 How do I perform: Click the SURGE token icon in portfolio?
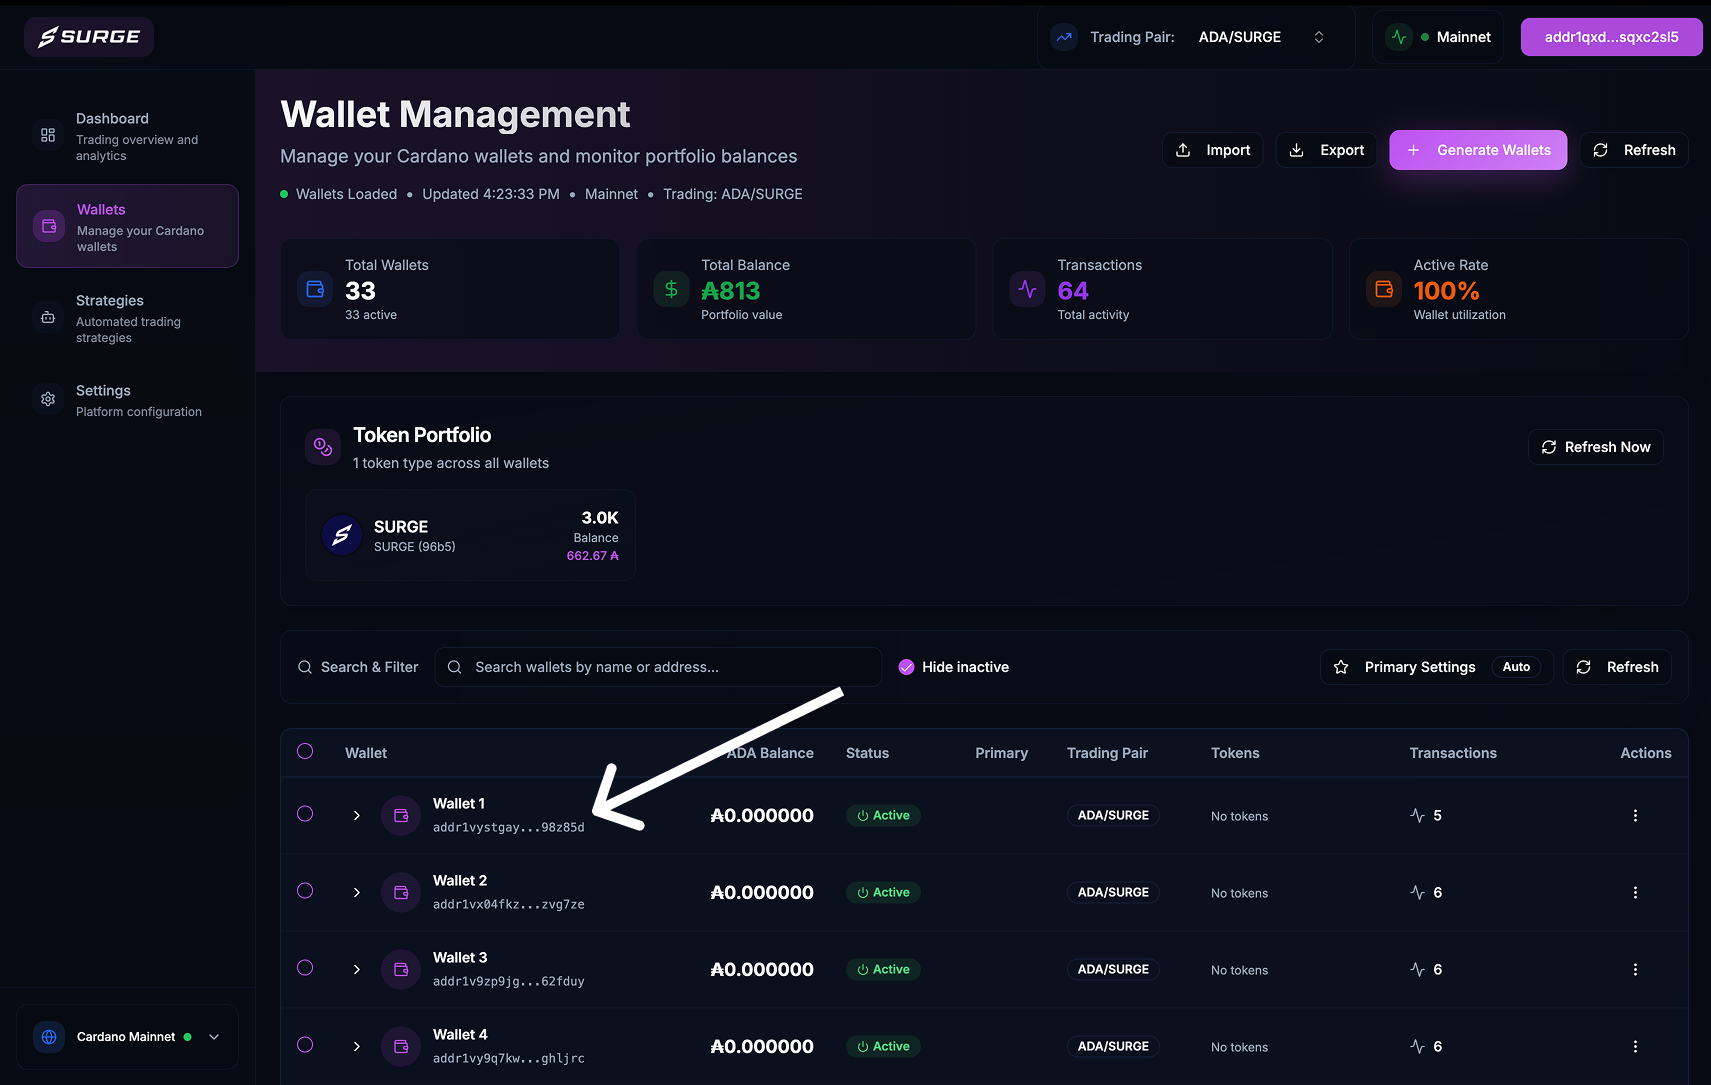(x=342, y=535)
